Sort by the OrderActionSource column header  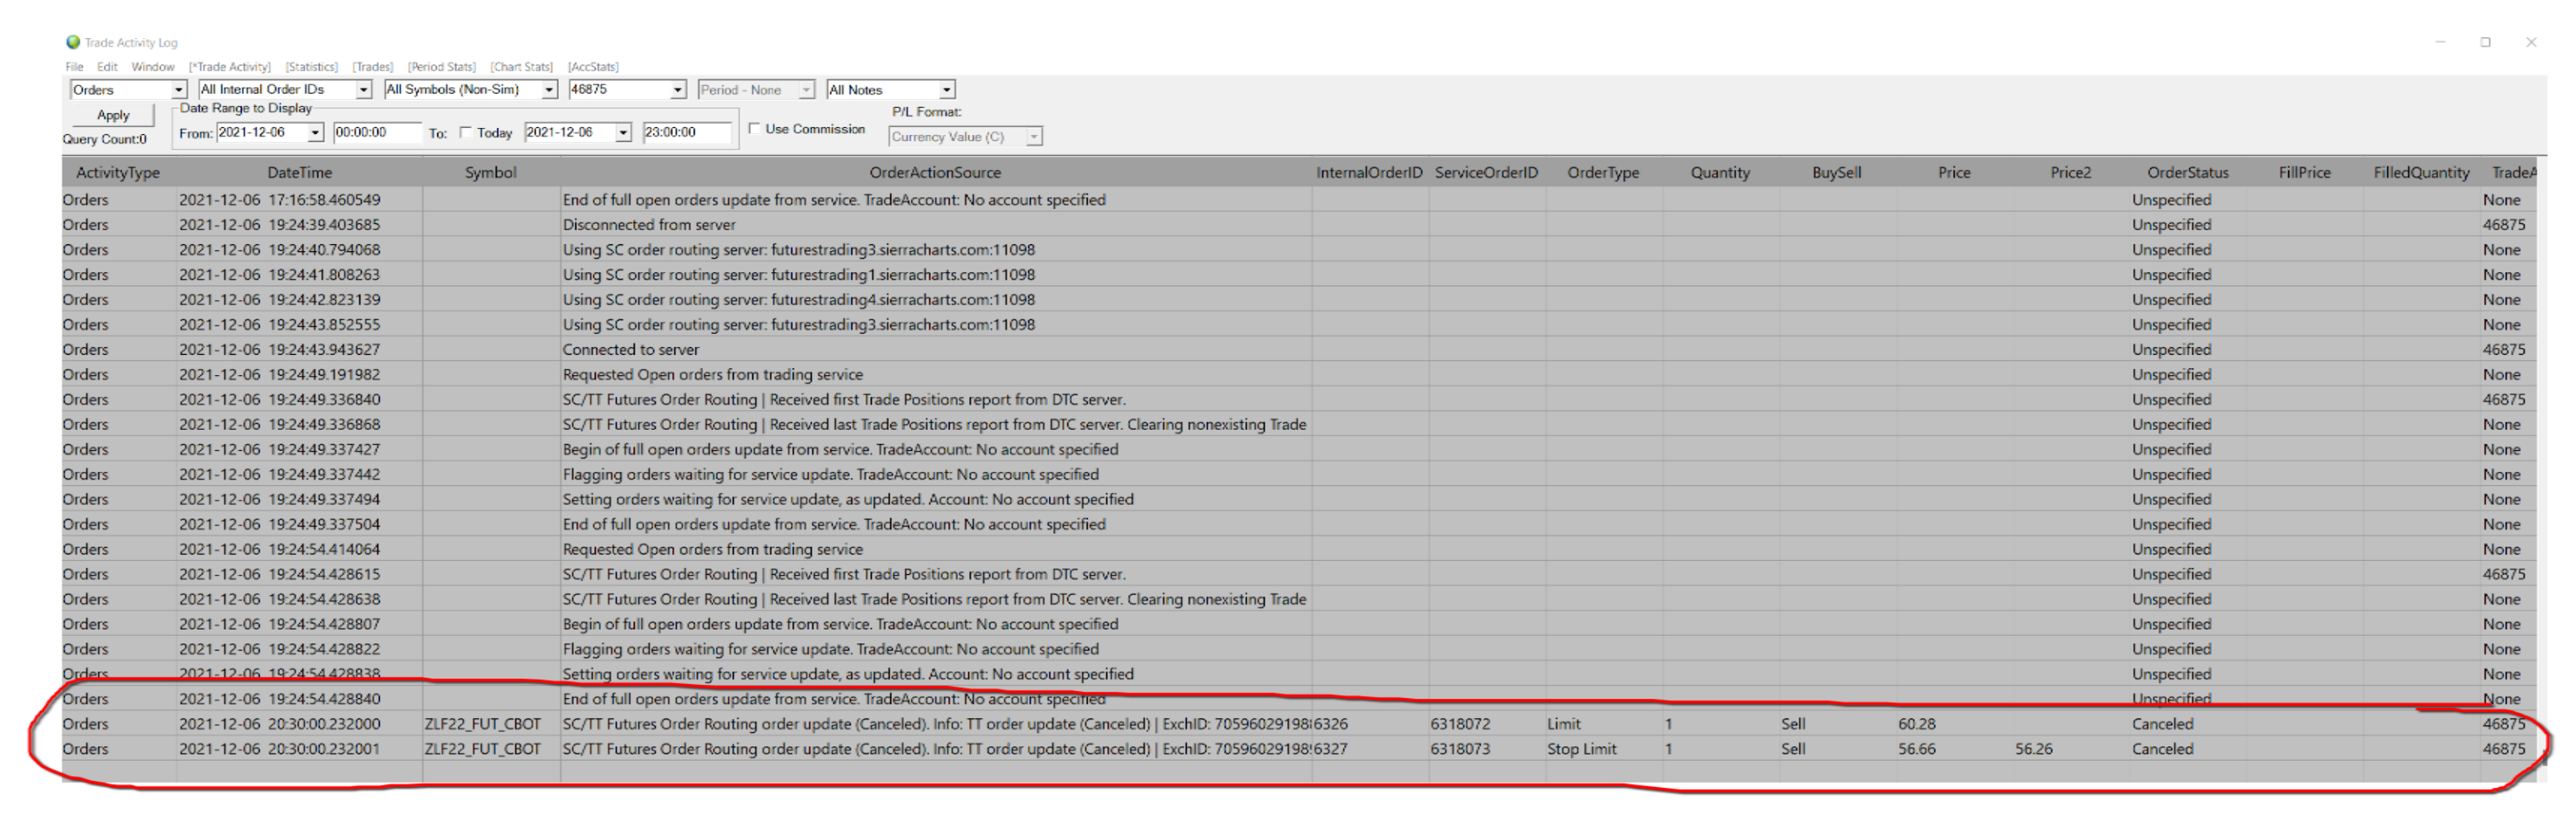(x=935, y=172)
